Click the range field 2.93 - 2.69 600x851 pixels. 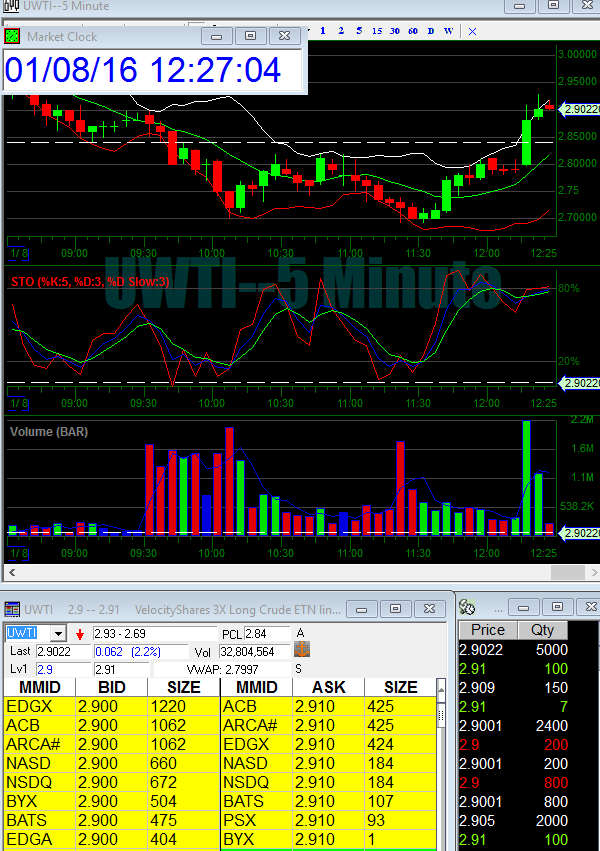155,633
